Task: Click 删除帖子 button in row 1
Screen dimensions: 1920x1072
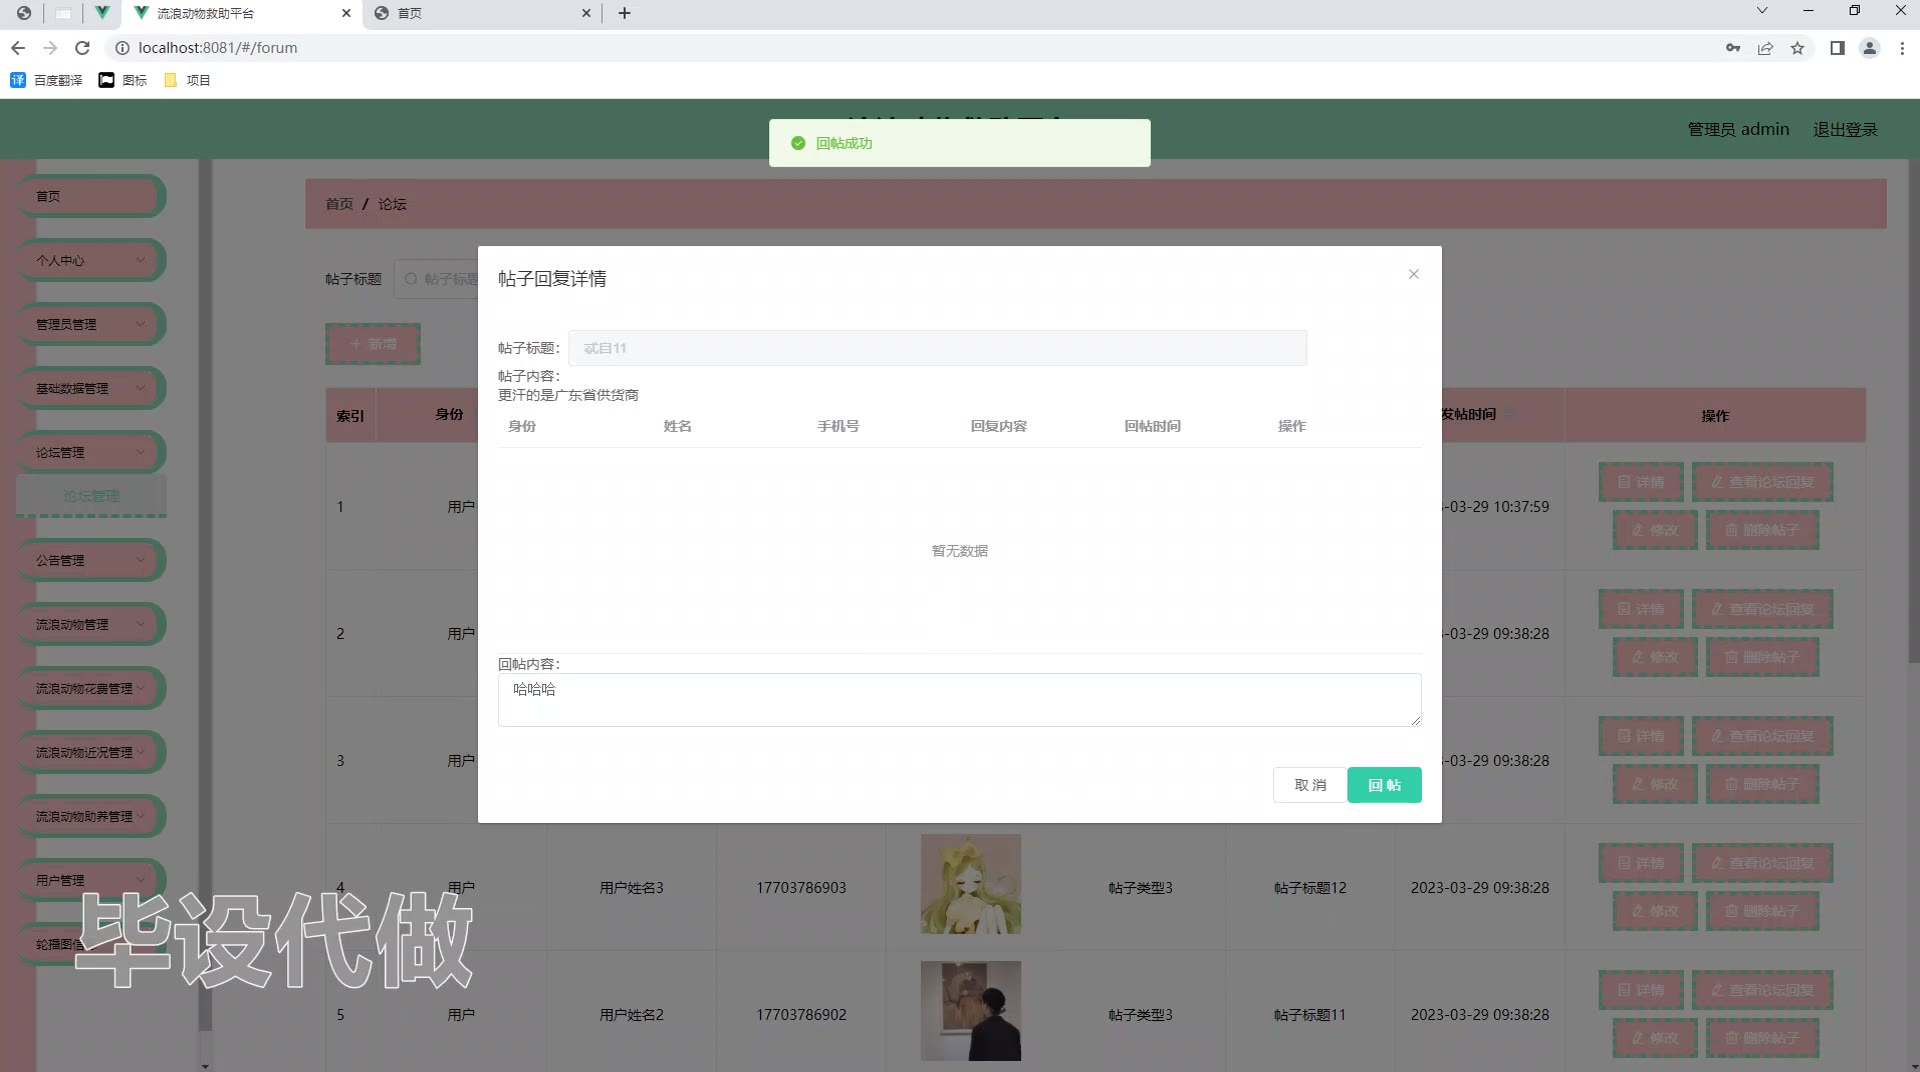Action: click(x=1762, y=530)
